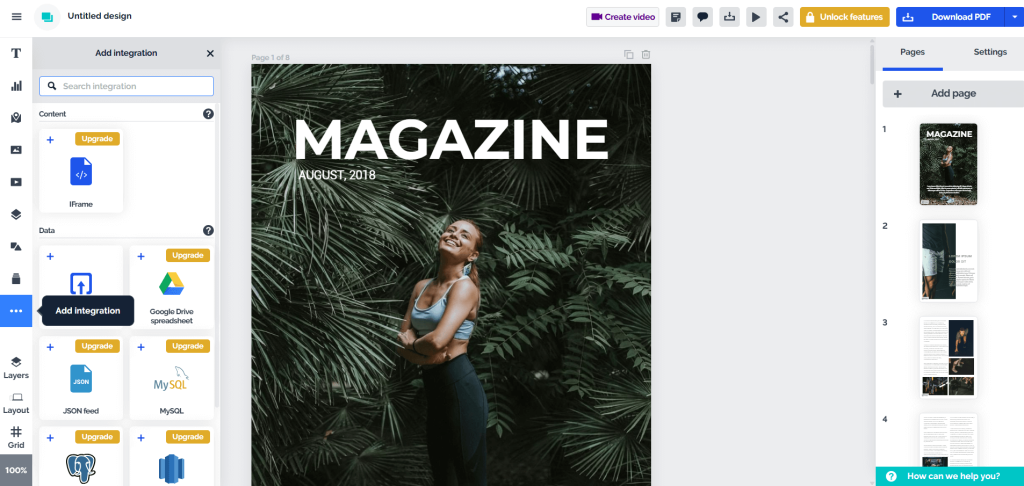1024x486 pixels.
Task: Open the comments speech bubble icon
Action: [703, 17]
